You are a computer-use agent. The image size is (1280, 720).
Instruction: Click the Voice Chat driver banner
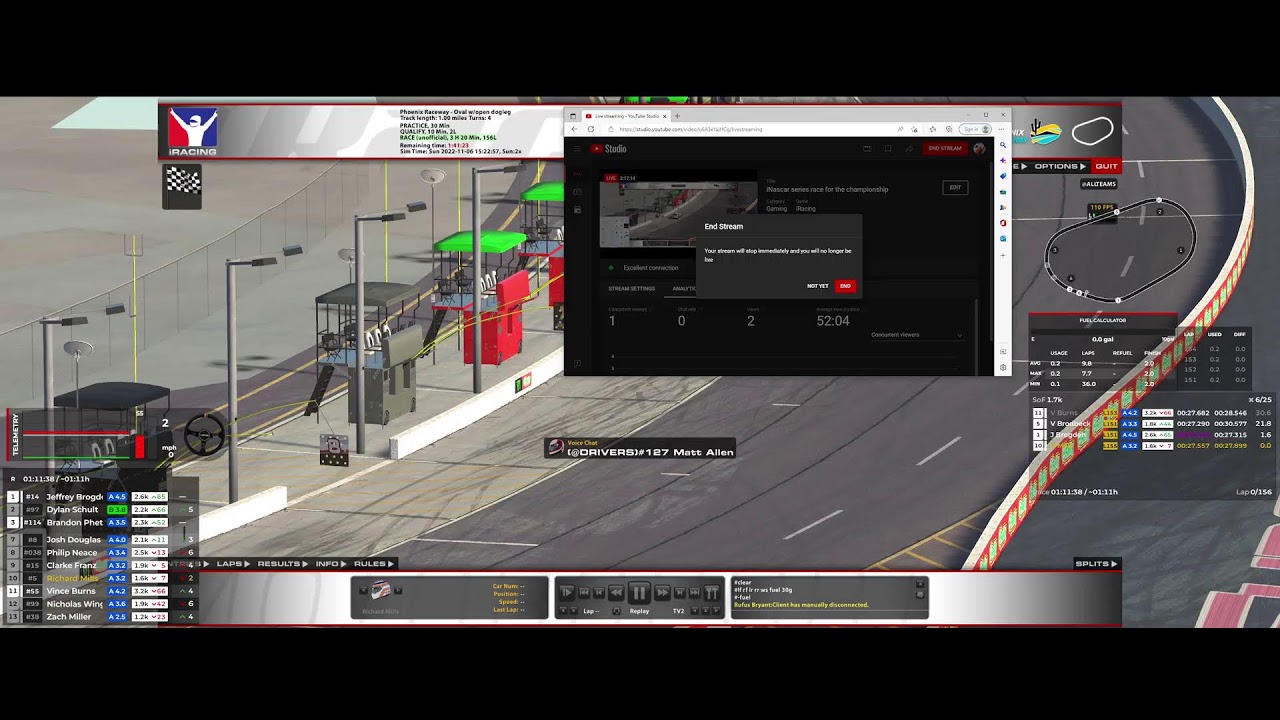coord(640,448)
